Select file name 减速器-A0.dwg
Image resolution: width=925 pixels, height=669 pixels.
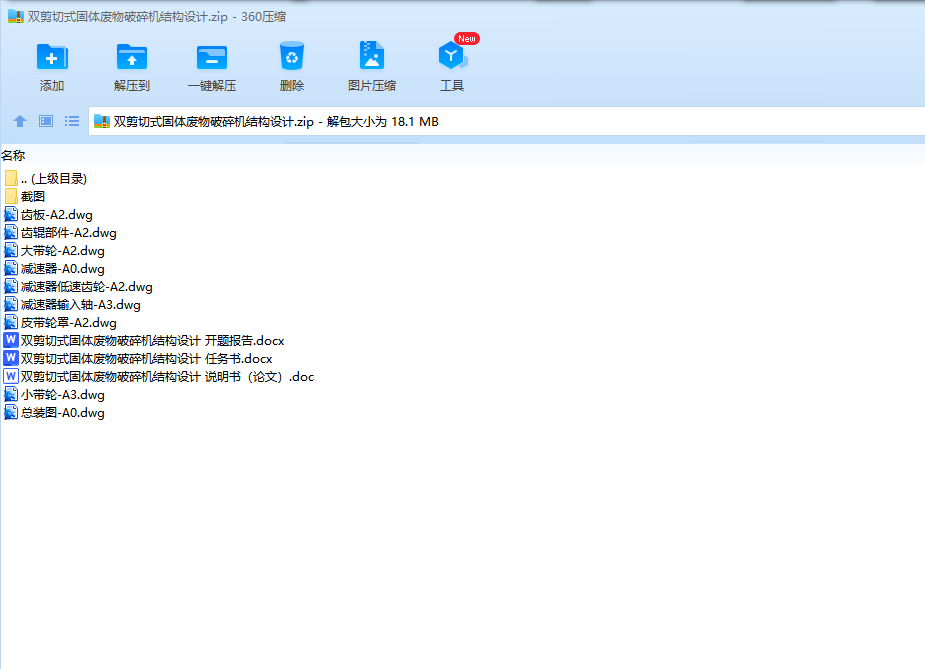63,269
